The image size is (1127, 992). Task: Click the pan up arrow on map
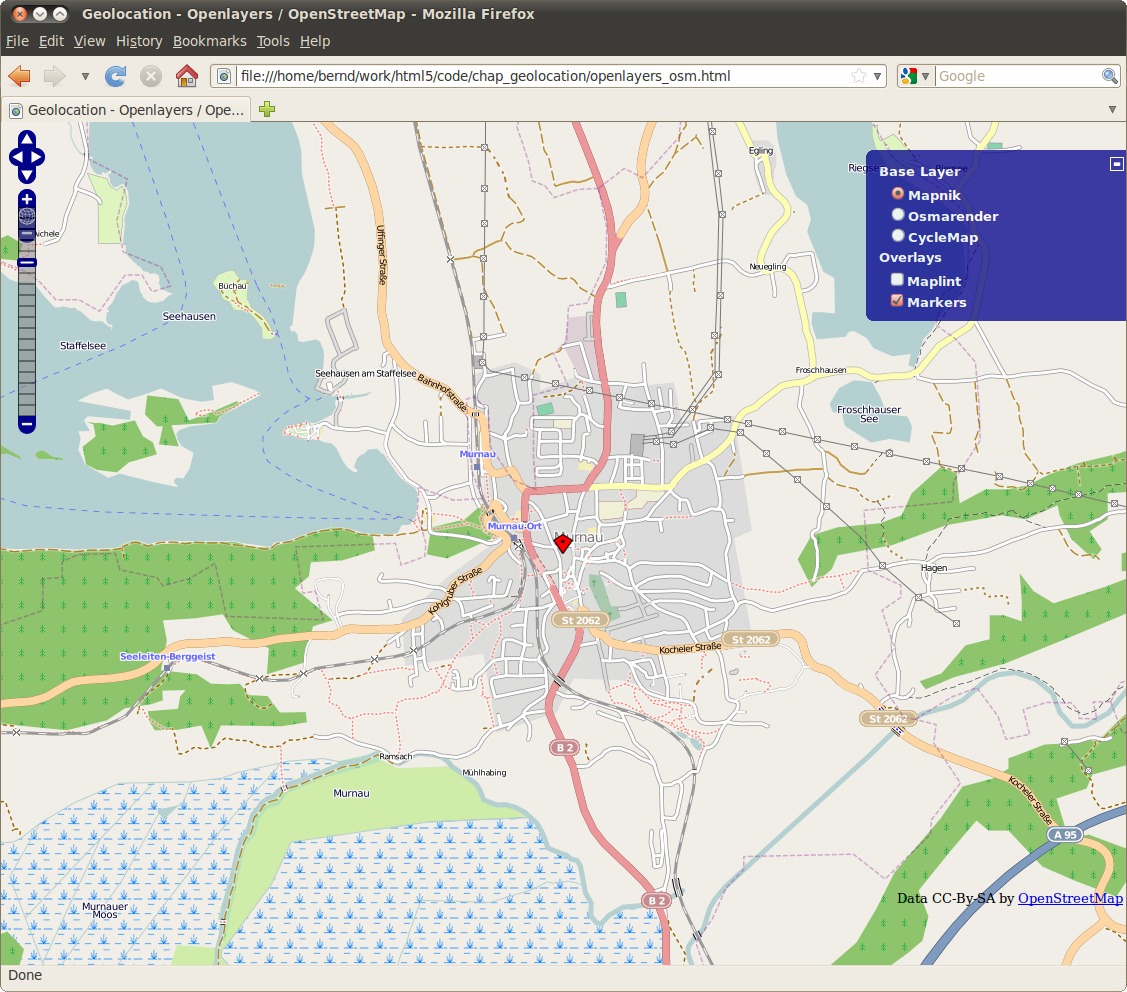click(27, 139)
